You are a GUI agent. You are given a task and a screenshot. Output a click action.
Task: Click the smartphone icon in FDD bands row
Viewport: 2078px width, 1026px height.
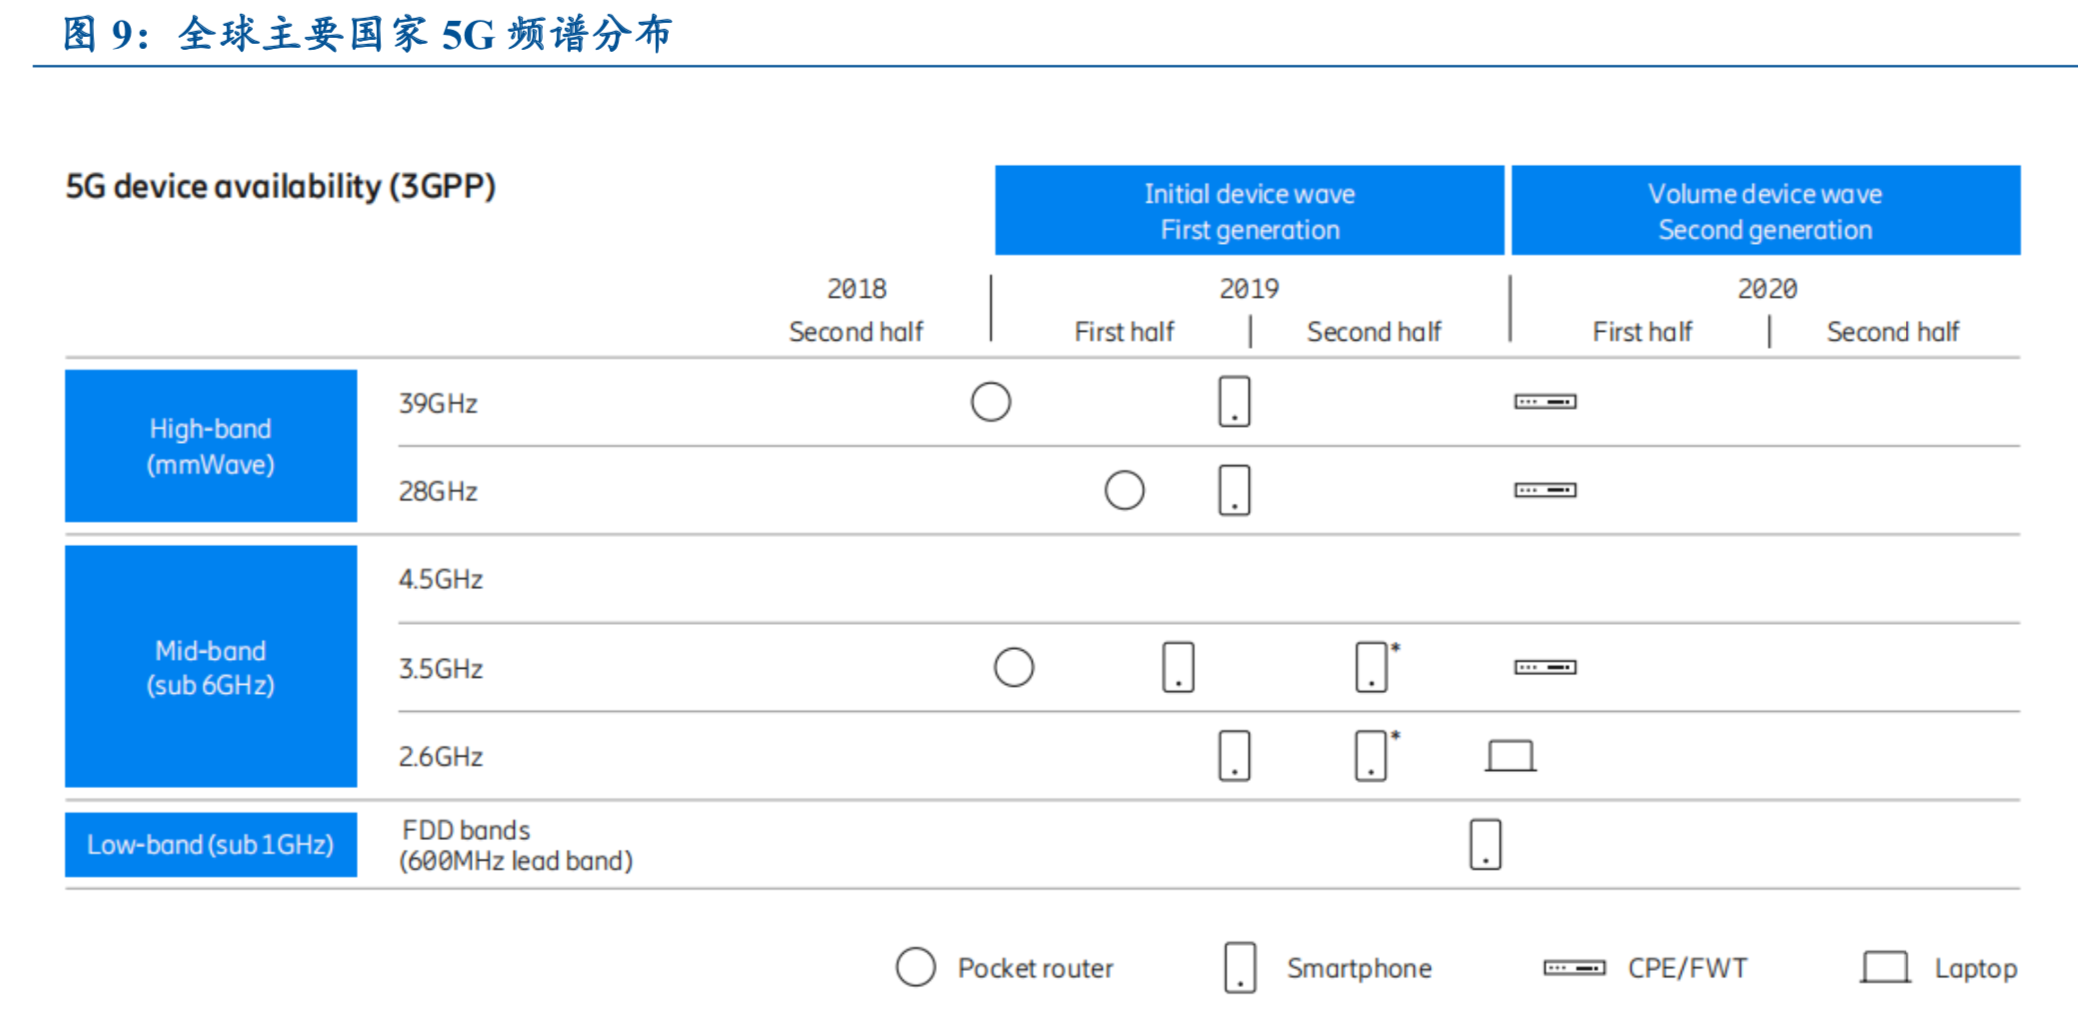[x=1485, y=844]
